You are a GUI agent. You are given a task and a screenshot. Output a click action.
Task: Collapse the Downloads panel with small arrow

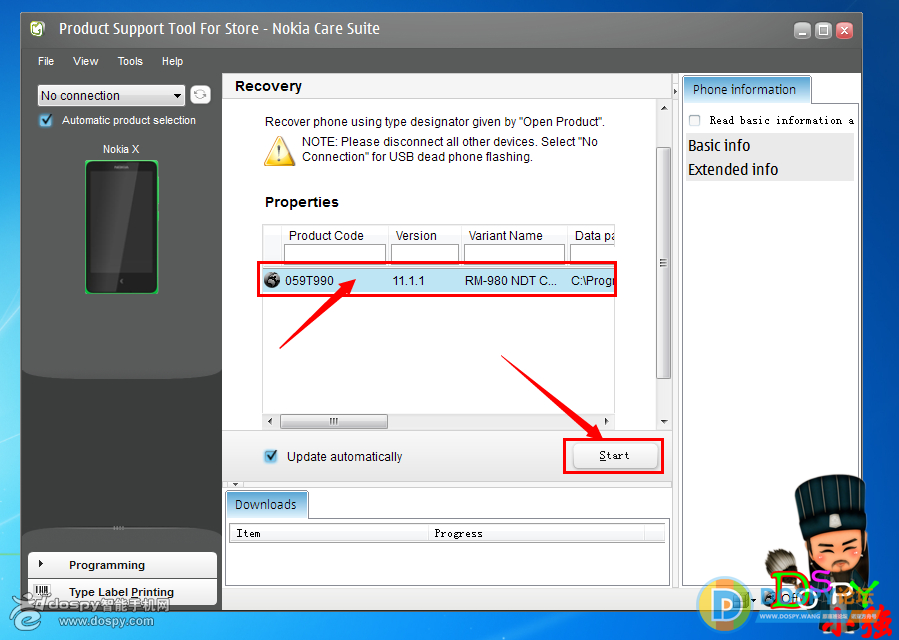[x=235, y=485]
